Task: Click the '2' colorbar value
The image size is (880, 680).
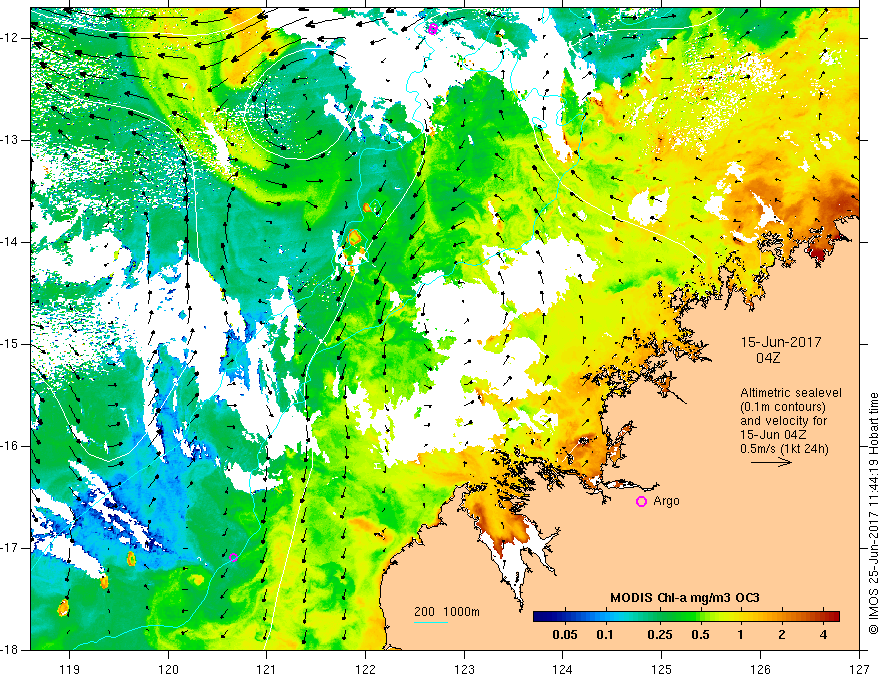Action: click(x=782, y=635)
